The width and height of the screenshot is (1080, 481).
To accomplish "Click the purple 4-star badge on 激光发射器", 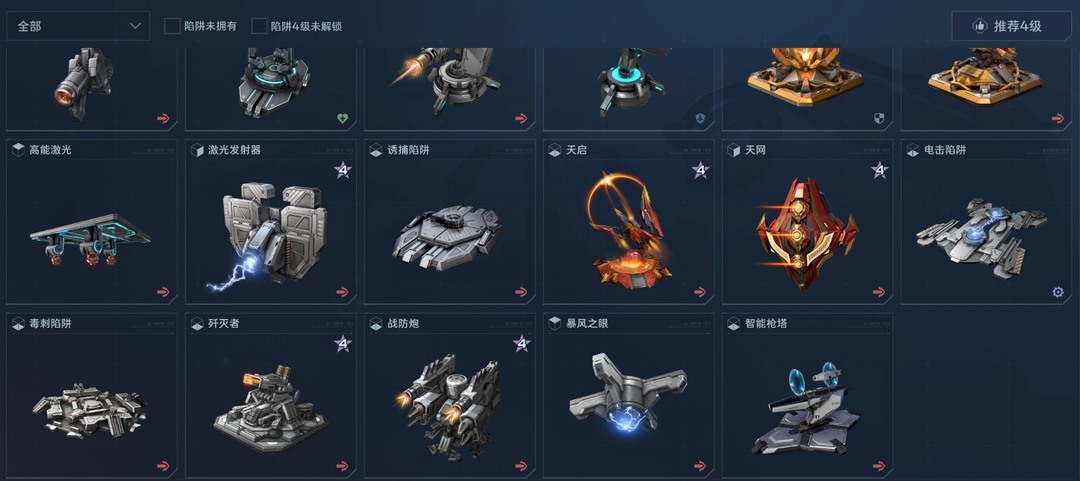I will click(342, 170).
